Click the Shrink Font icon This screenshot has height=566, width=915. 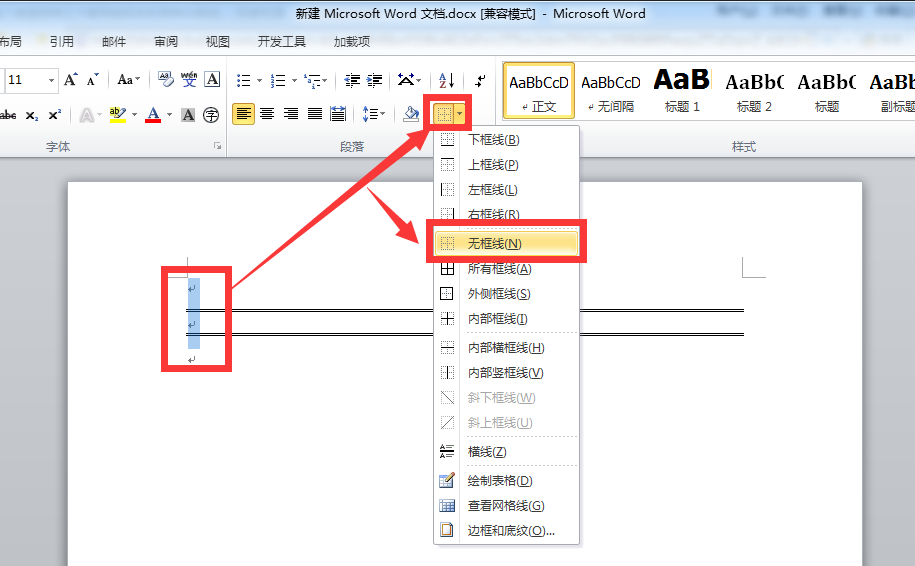(x=93, y=79)
